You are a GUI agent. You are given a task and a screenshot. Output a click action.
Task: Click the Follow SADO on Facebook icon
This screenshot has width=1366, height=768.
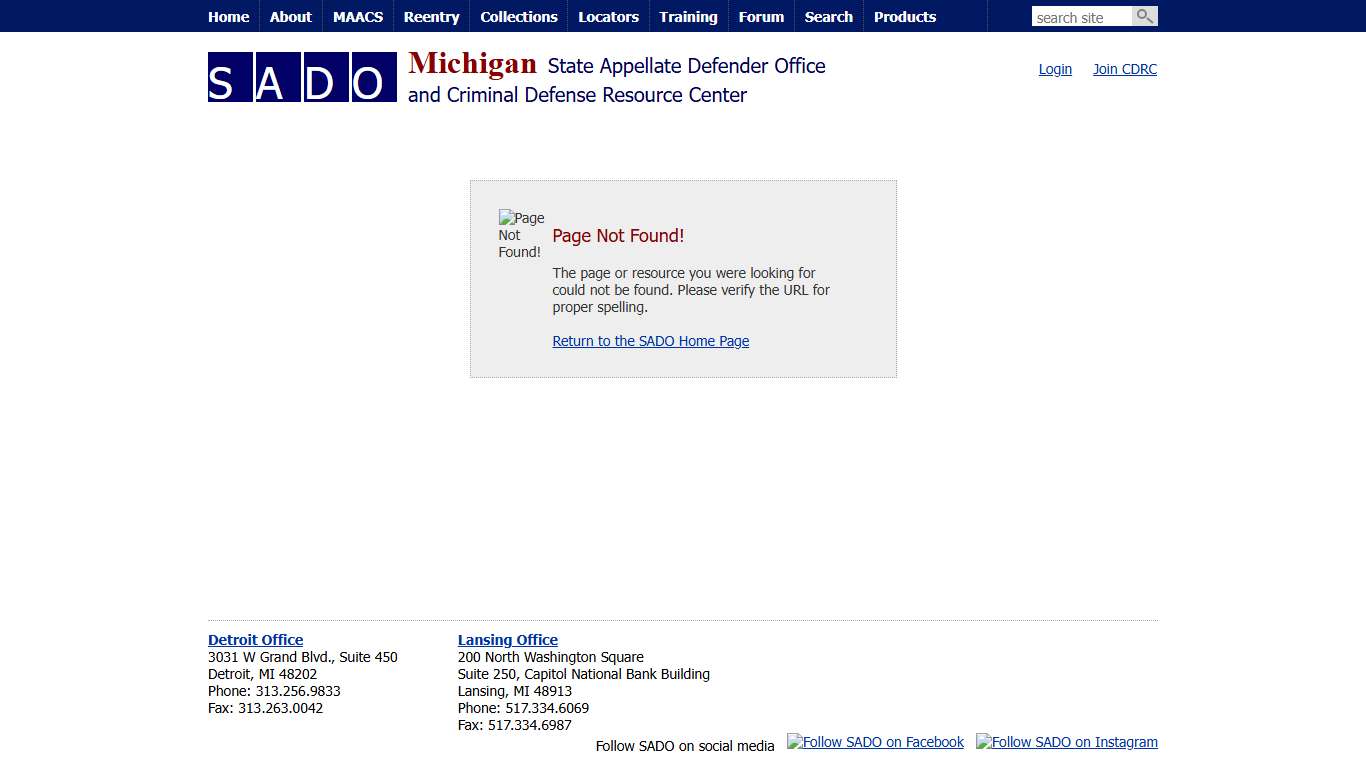(x=875, y=742)
